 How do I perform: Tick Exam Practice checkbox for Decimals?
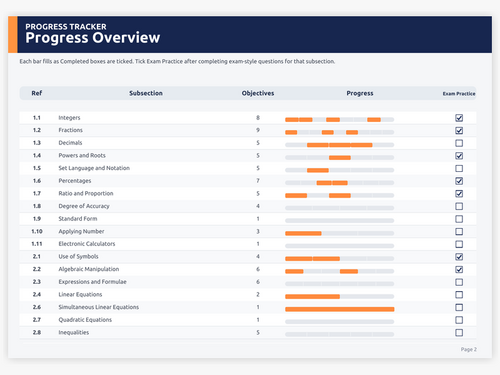click(x=459, y=143)
